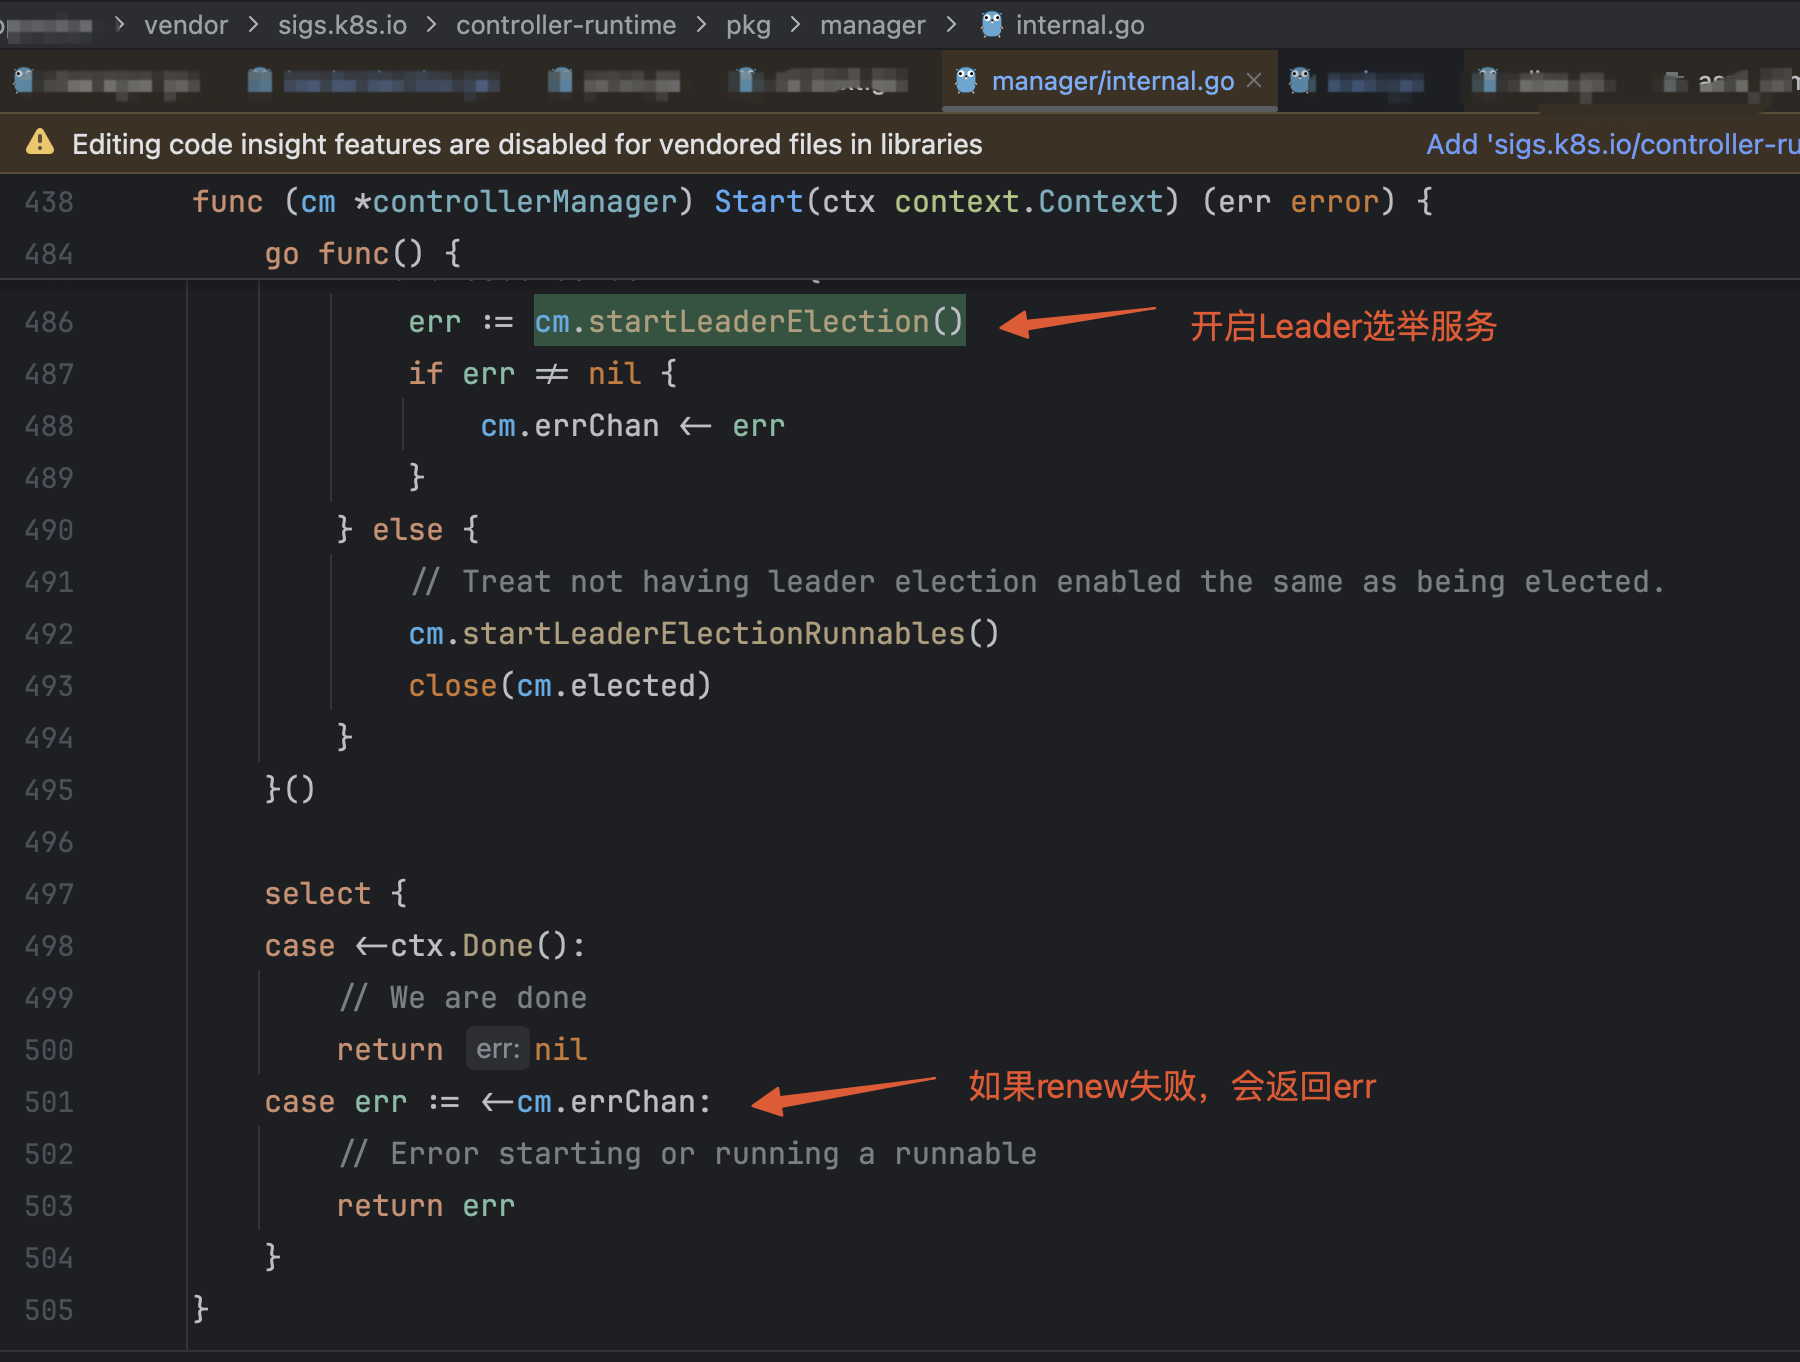This screenshot has width=1800, height=1362.
Task: Click the 'else' keyword on line 490
Action: (408, 530)
